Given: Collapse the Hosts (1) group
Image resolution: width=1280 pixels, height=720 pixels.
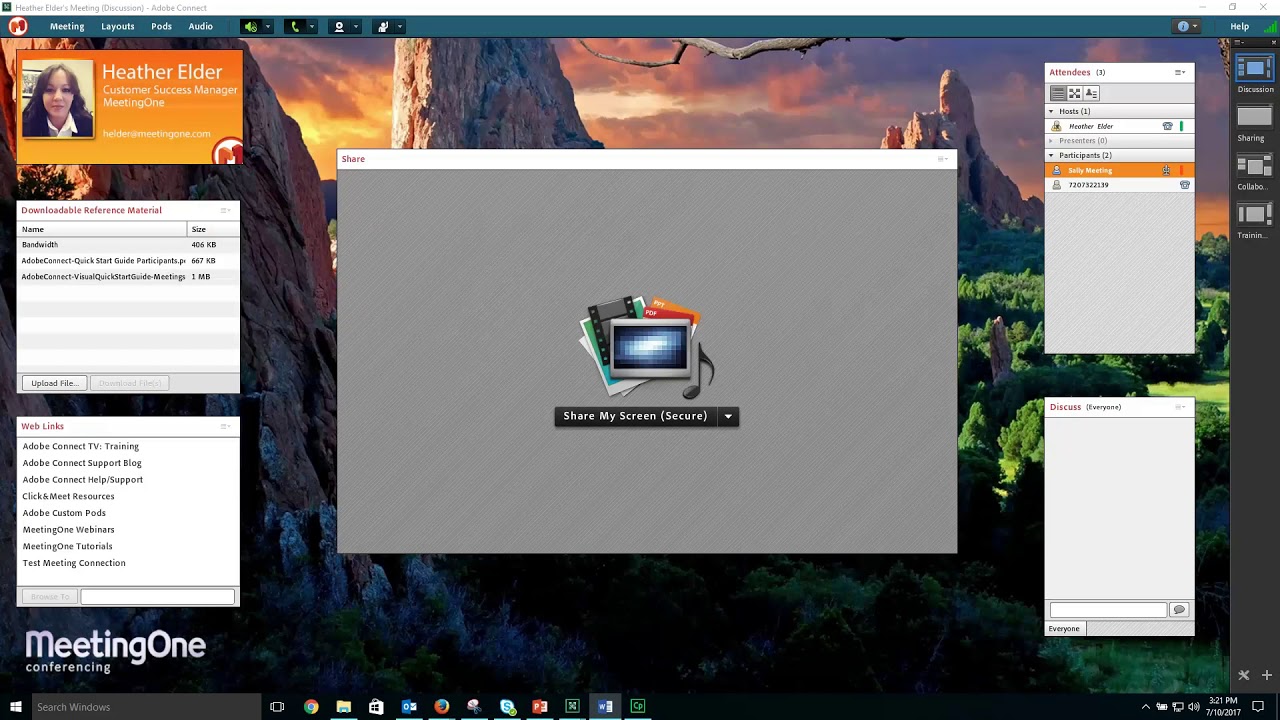Looking at the screenshot, I should [1051, 111].
